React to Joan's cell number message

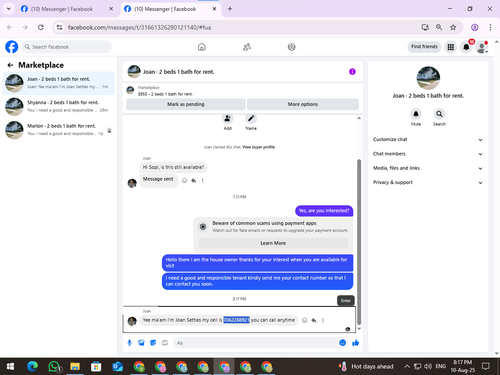click(x=304, y=320)
